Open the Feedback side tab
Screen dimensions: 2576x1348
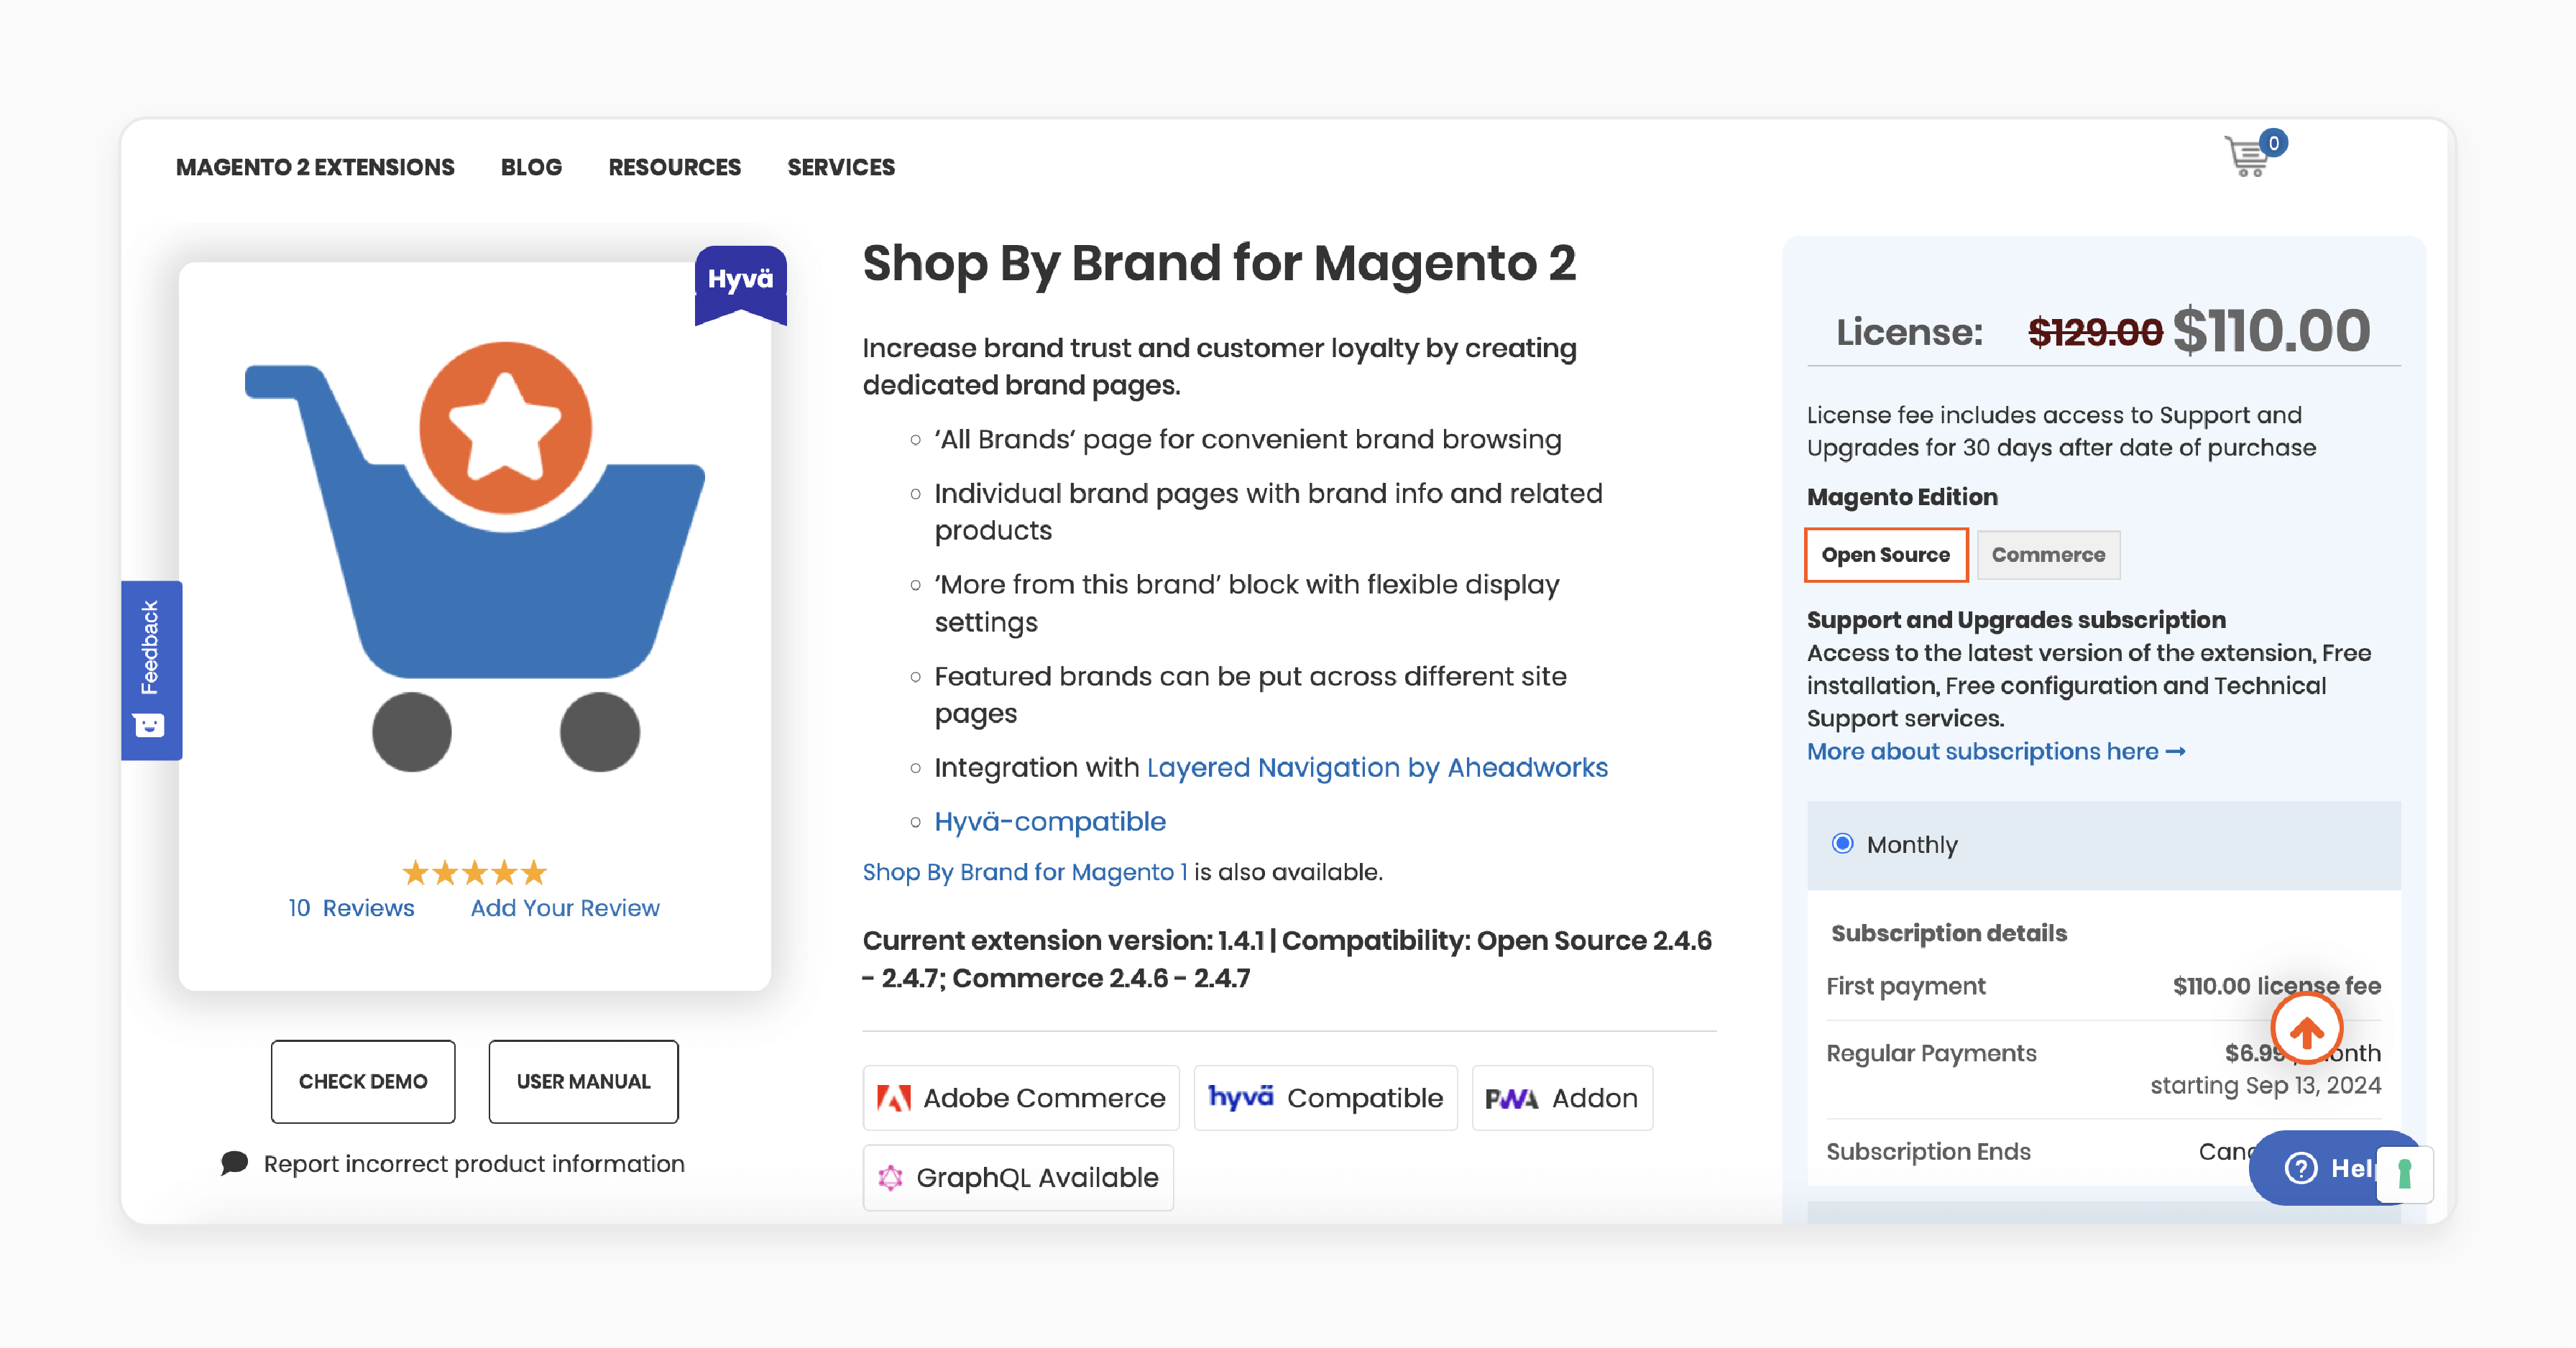click(151, 670)
